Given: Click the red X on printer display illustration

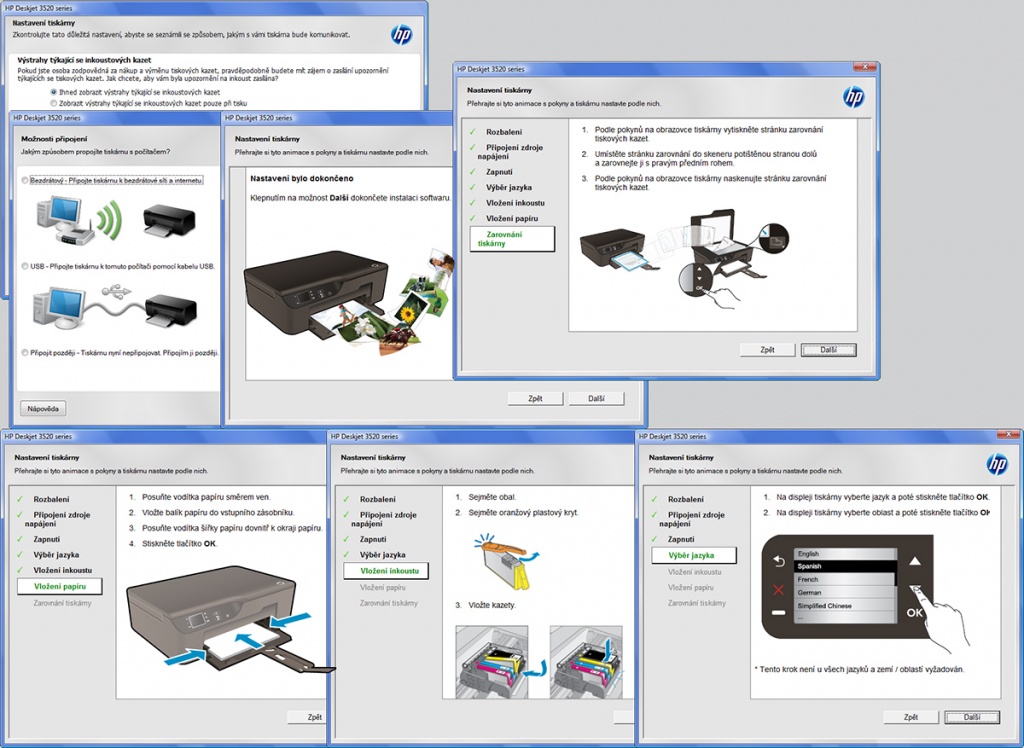Looking at the screenshot, I should pyautogui.click(x=778, y=590).
